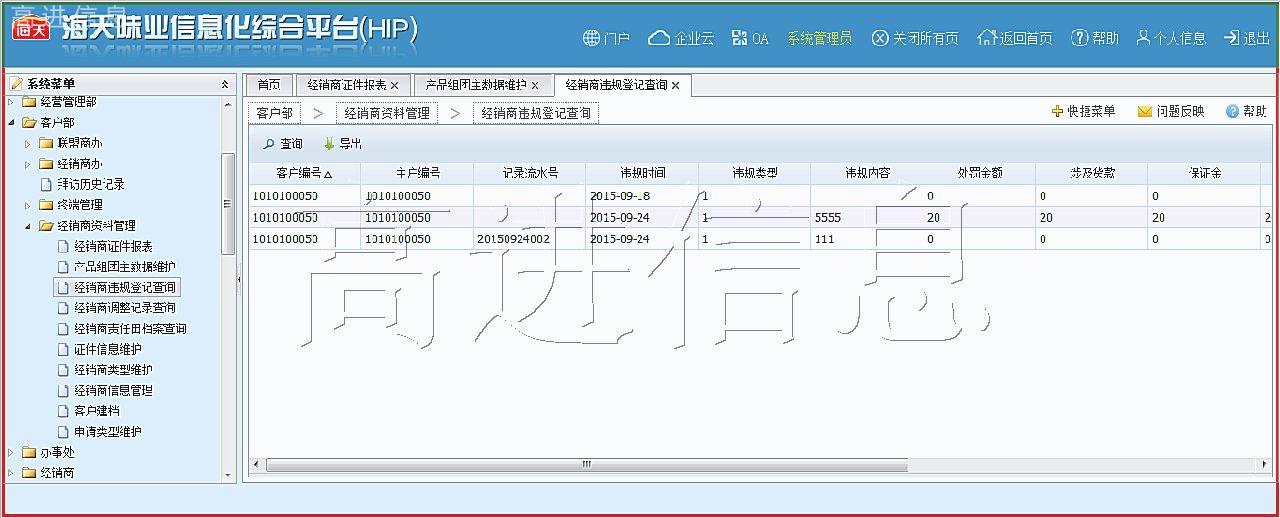The height and width of the screenshot is (518, 1280).
Task: Open the 快捷菜单 shortcut menu
Action: coord(1083,112)
